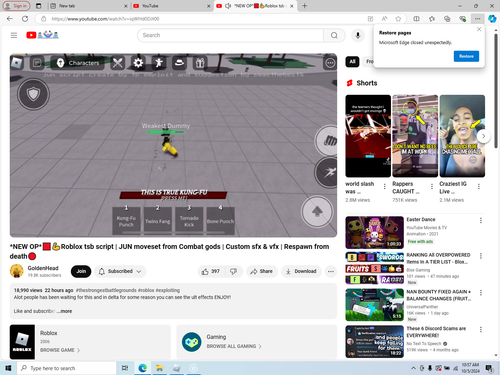Click the thumbs up like button
Screen dimensions: 500x375
click(x=211, y=271)
